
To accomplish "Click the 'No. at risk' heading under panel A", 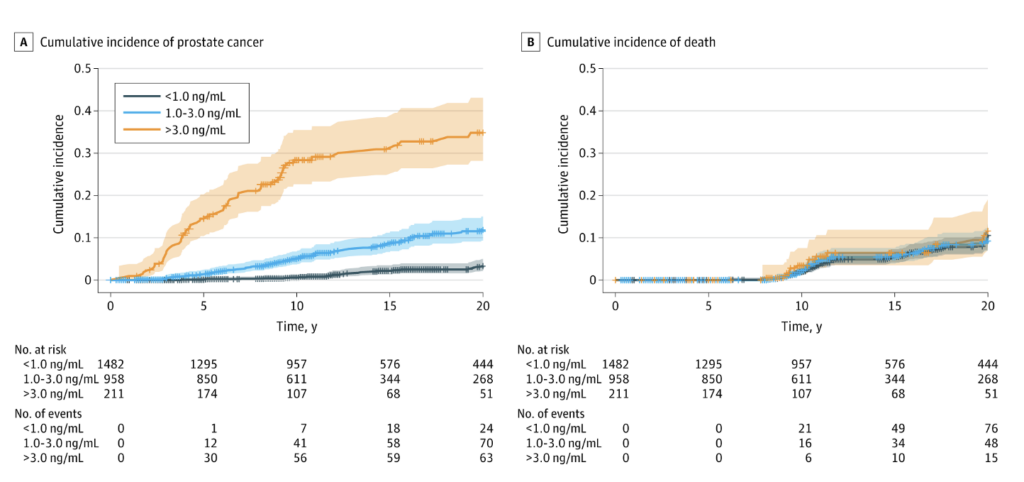I will click(40, 350).
